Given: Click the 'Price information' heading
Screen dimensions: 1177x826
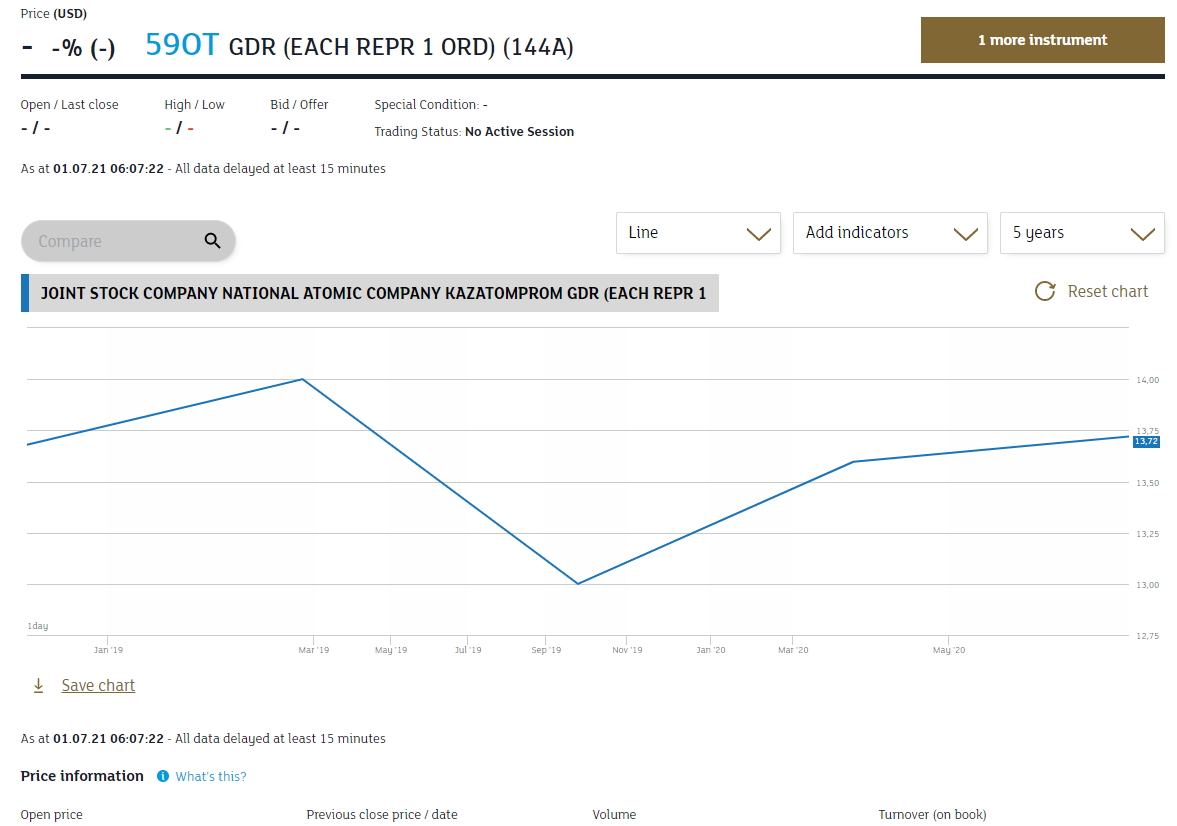Looking at the screenshot, I should pos(82,776).
